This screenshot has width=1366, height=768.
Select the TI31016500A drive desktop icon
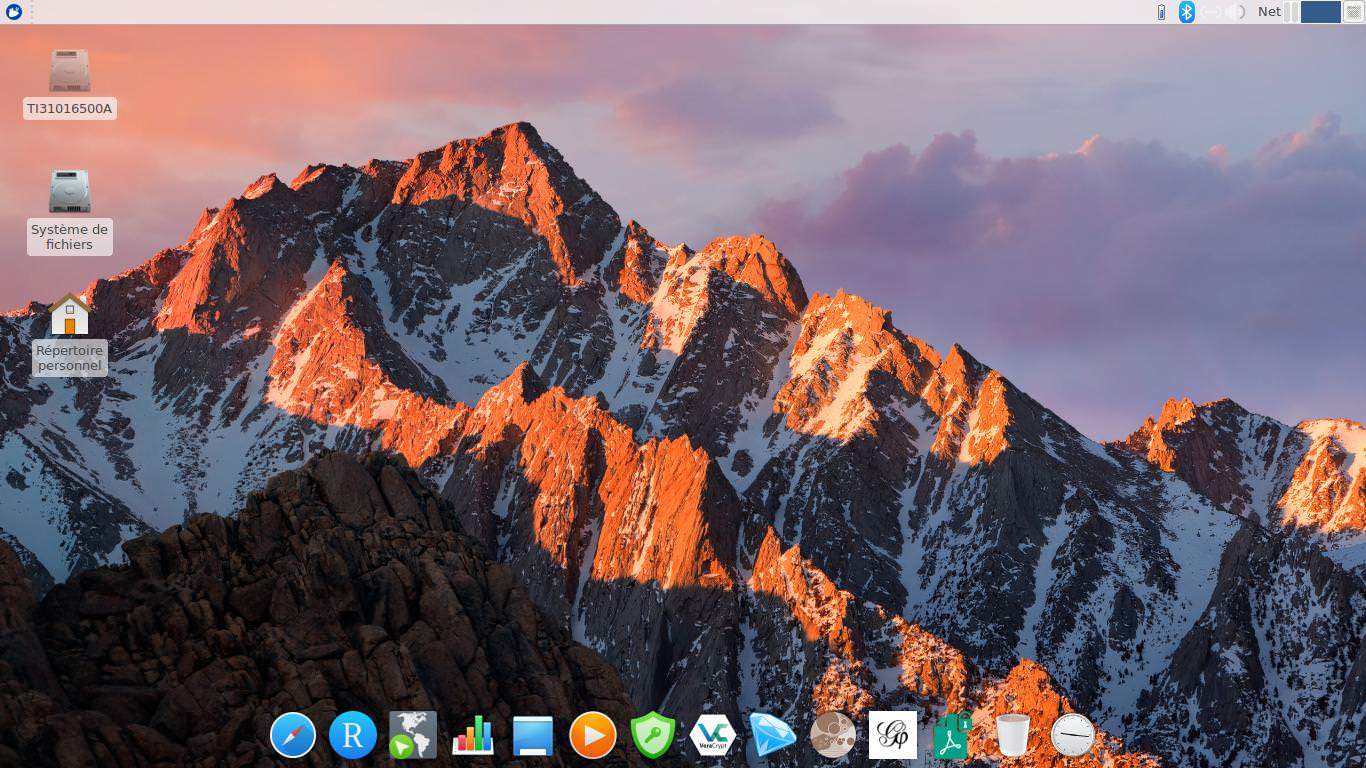(70, 72)
